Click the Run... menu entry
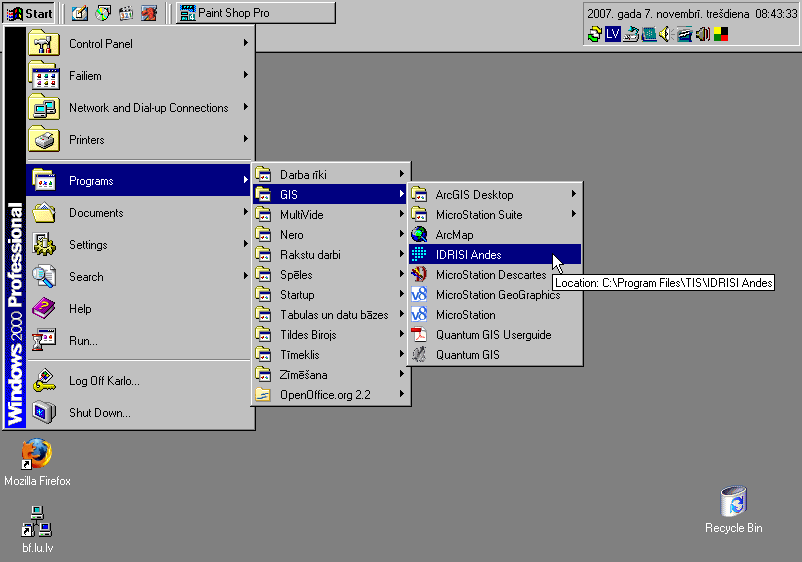Viewport: 802px width, 562px height. point(138,341)
